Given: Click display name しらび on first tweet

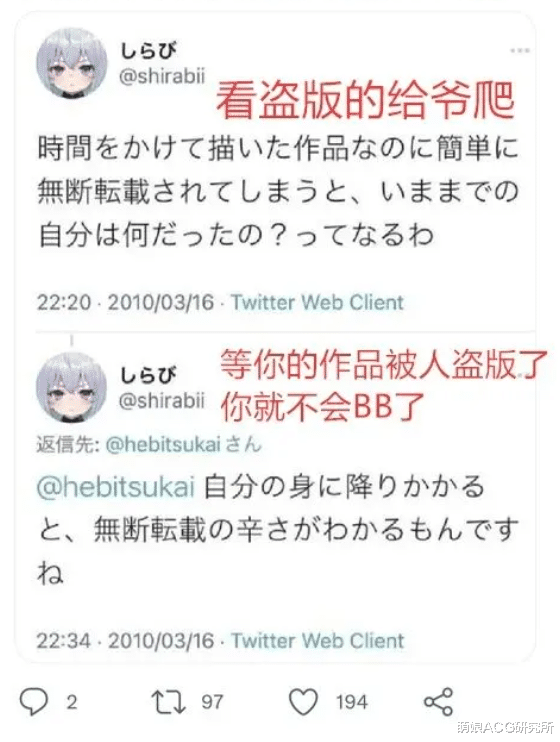Looking at the screenshot, I should click(147, 51).
